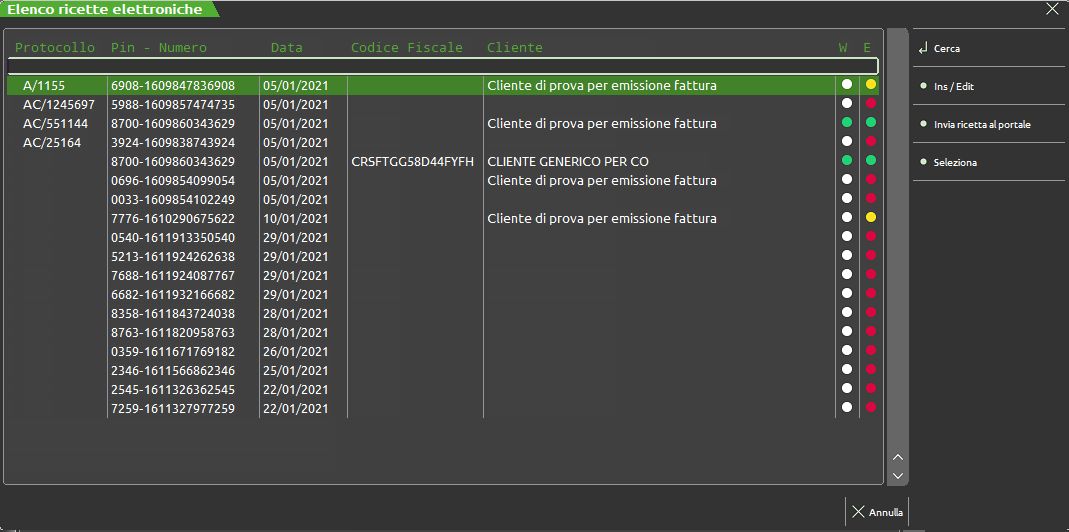Screen dimensions: 1069x532
Task: Click the Data column header
Action: tap(286, 48)
